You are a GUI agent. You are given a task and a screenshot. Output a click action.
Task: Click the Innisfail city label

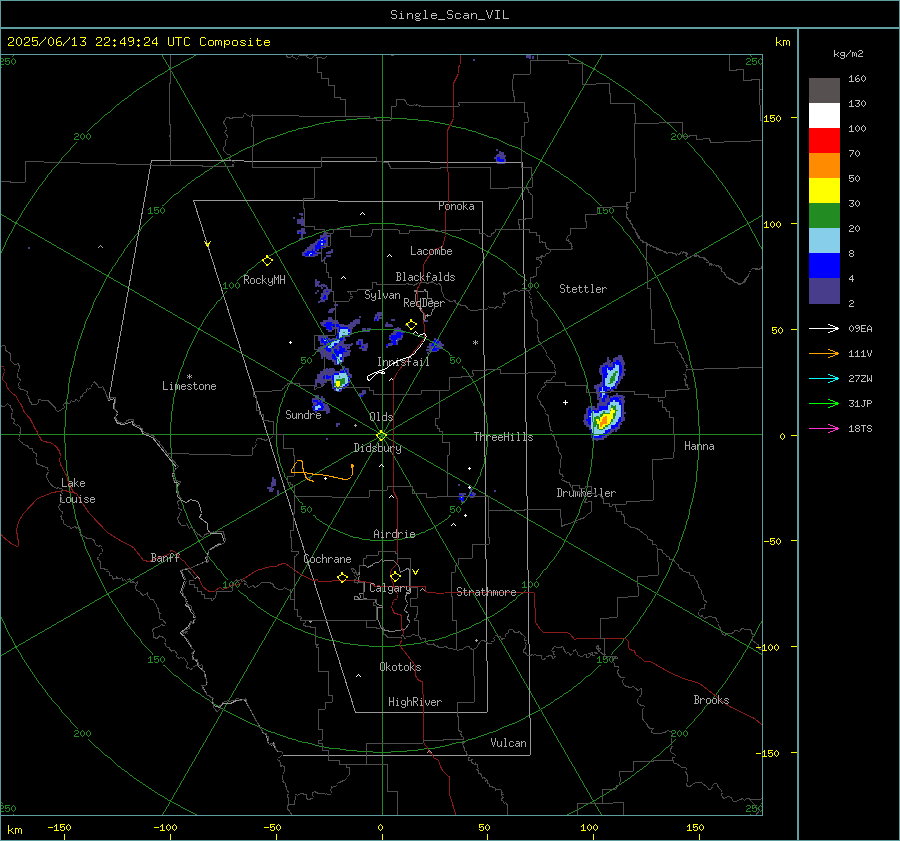pyautogui.click(x=403, y=362)
